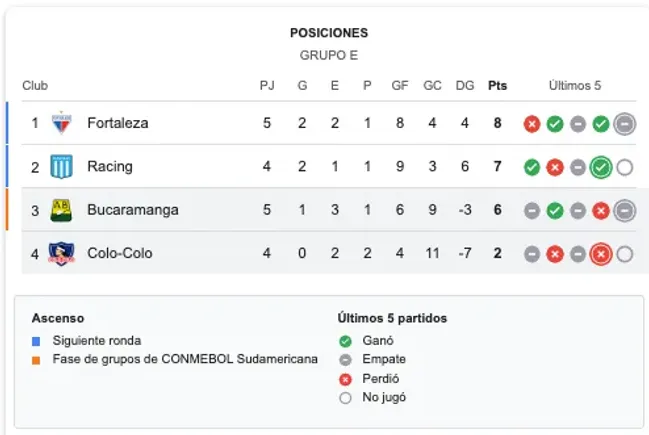This screenshot has width=649, height=435.
Task: Click the Fortaleza club crest icon
Action: click(61, 123)
